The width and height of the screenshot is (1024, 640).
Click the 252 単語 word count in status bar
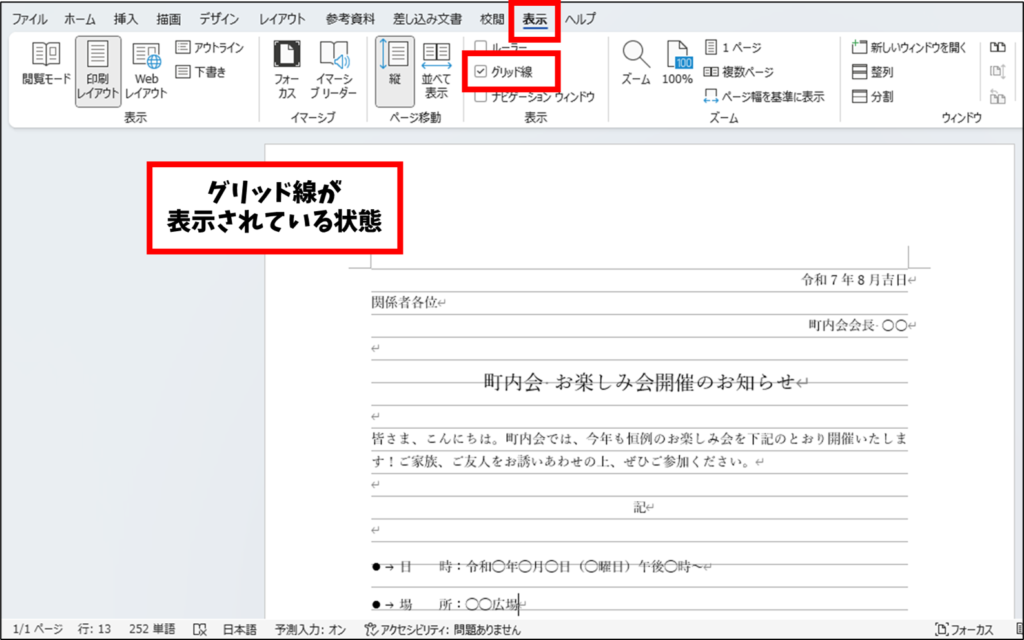[153, 629]
